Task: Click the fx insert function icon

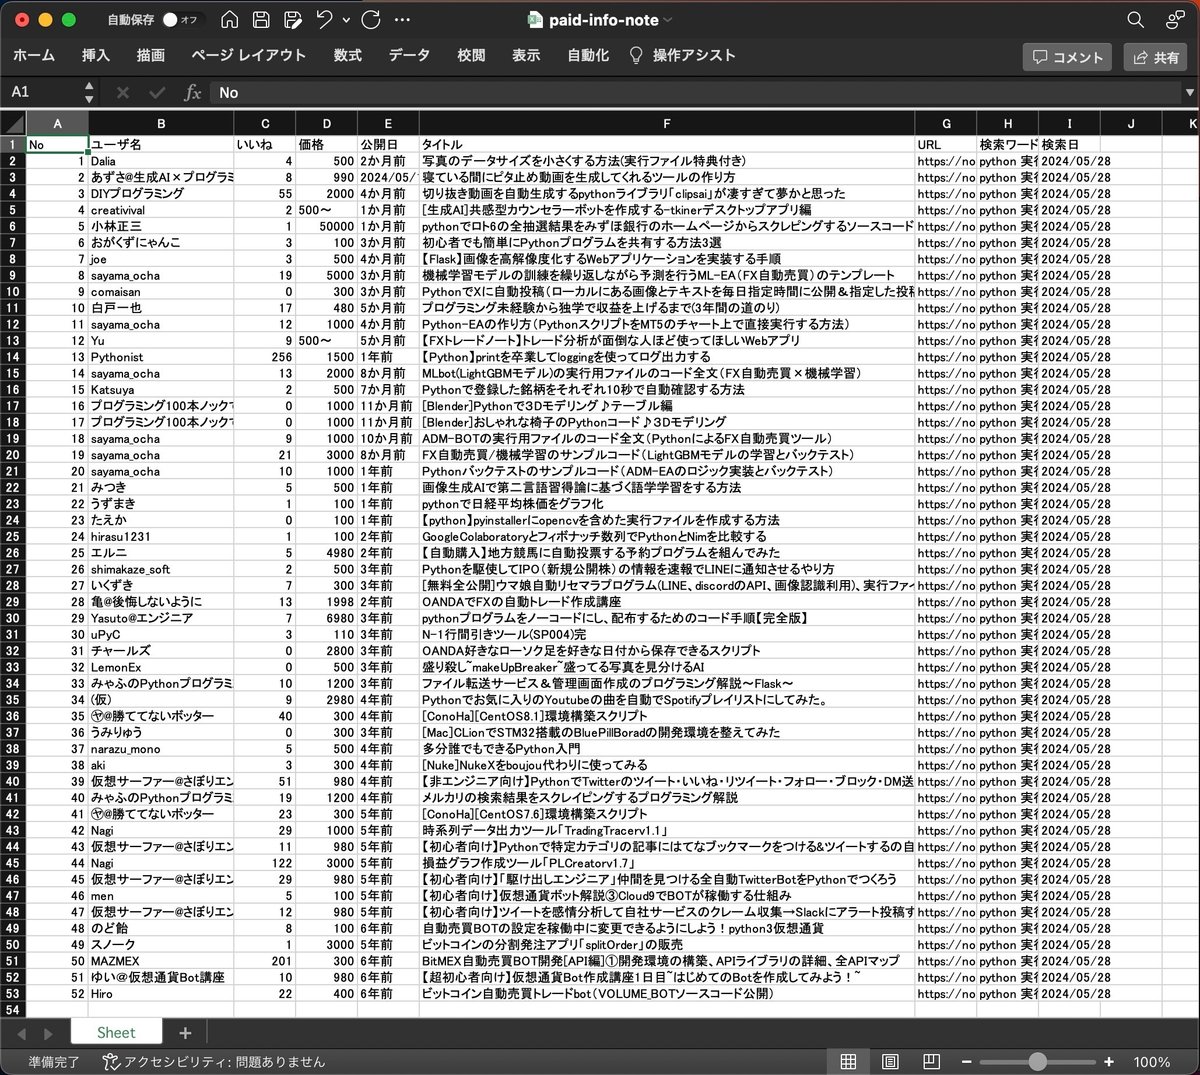Action: click(193, 92)
